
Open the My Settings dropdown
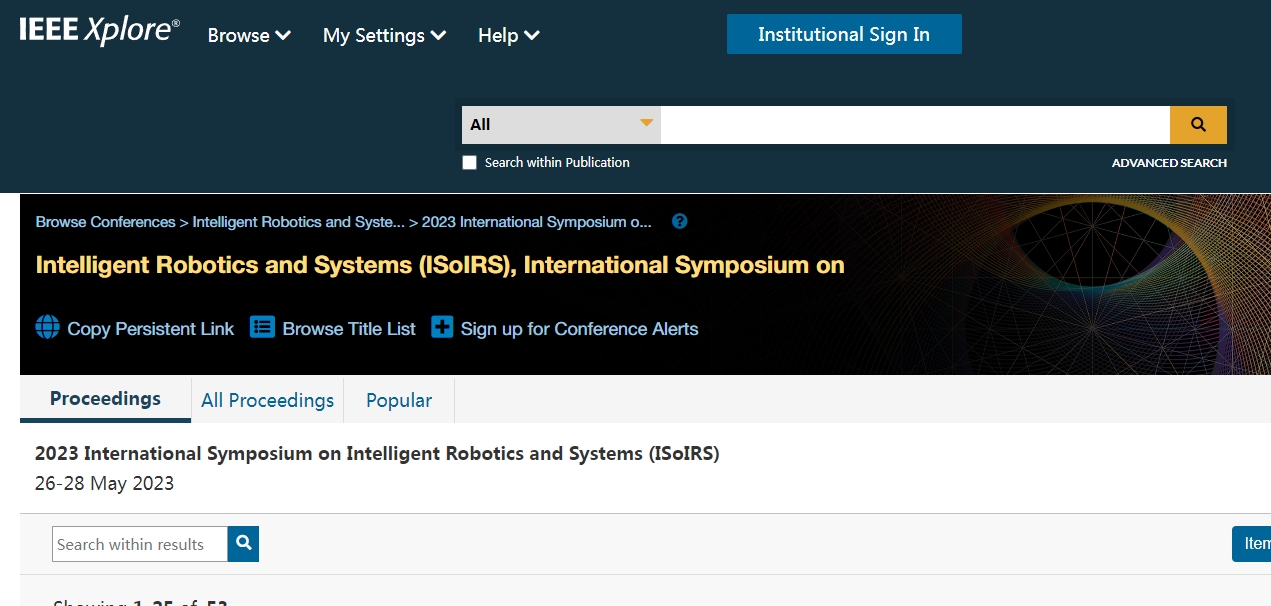pyautogui.click(x=384, y=35)
